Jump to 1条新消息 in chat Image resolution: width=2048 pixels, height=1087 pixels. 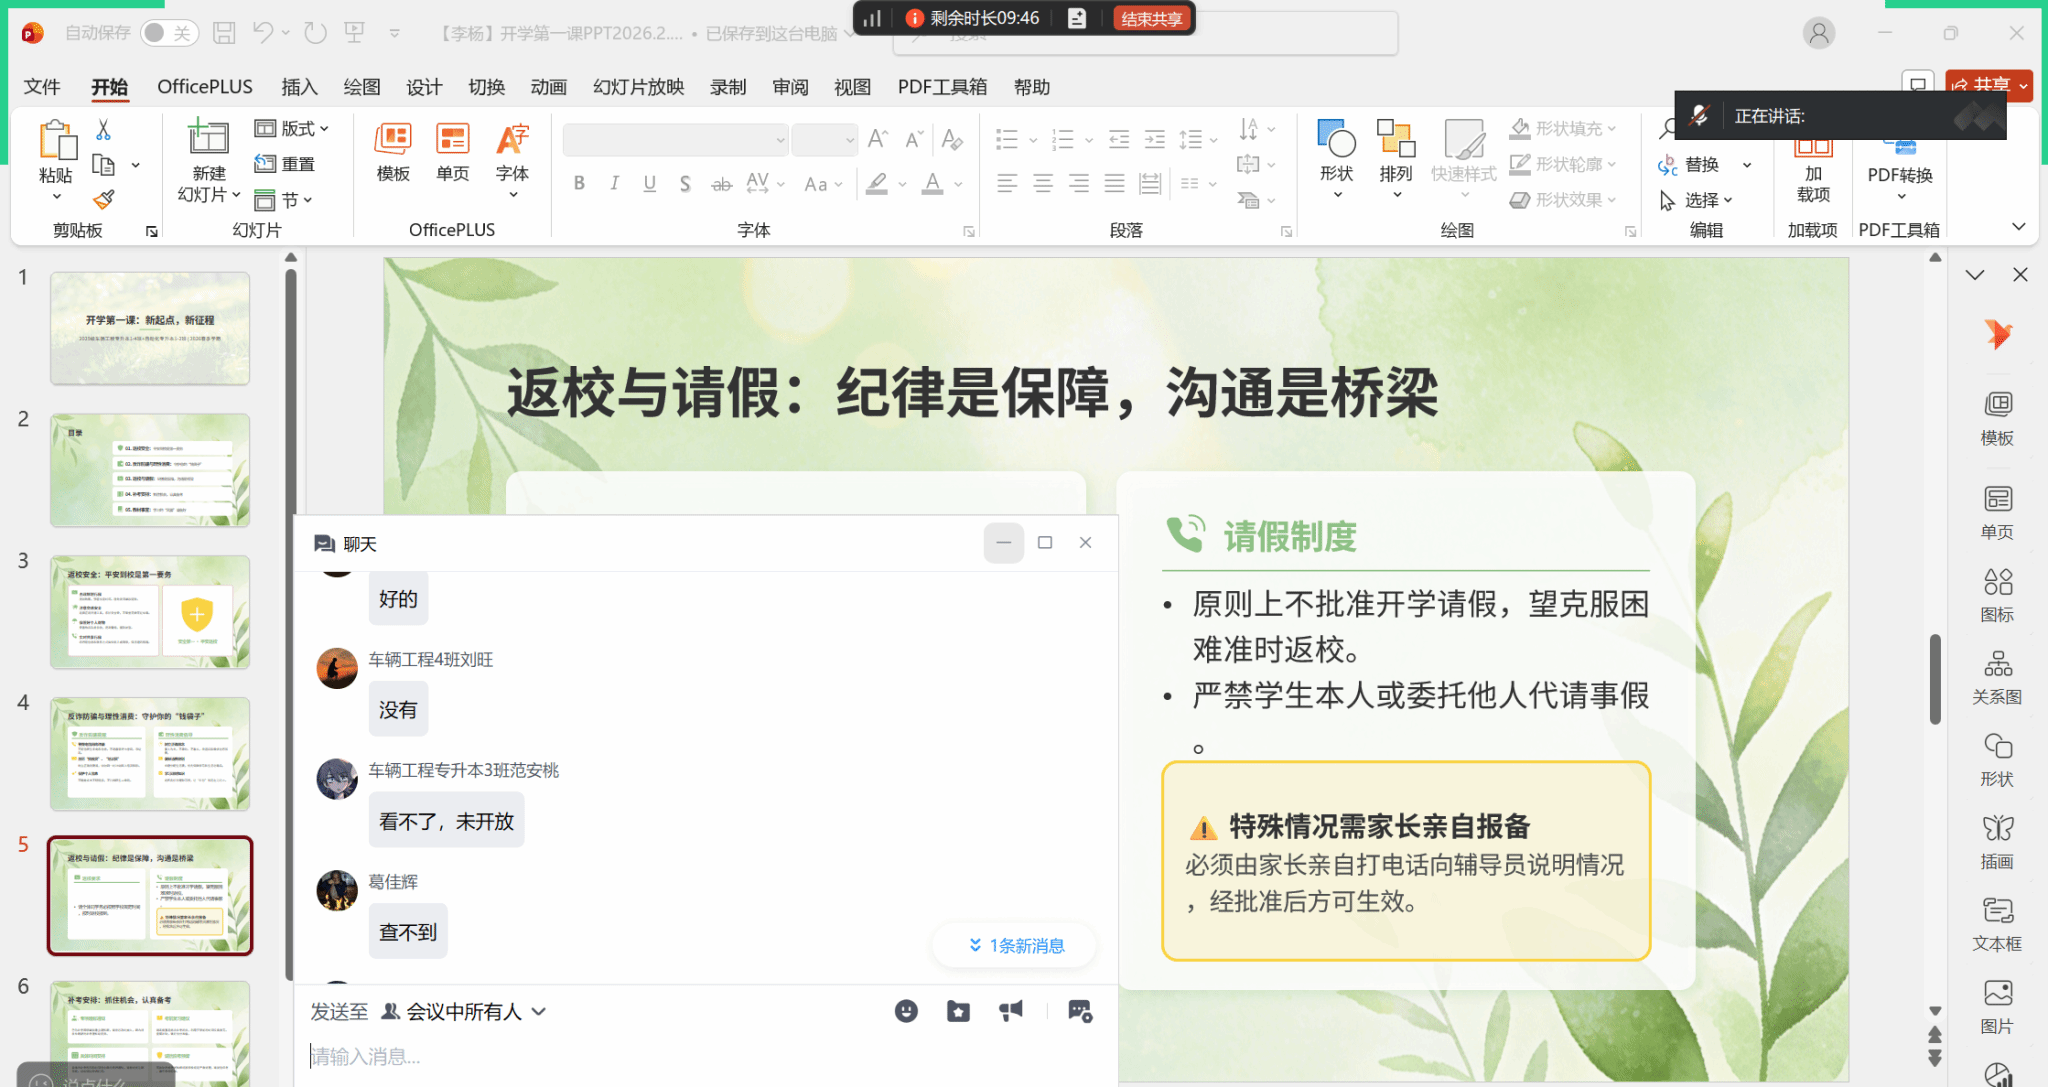[x=1016, y=945]
